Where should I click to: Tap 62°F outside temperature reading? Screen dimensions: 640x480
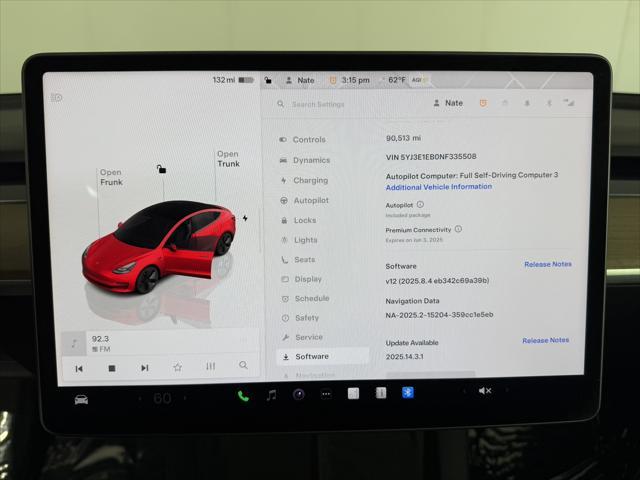[396, 80]
